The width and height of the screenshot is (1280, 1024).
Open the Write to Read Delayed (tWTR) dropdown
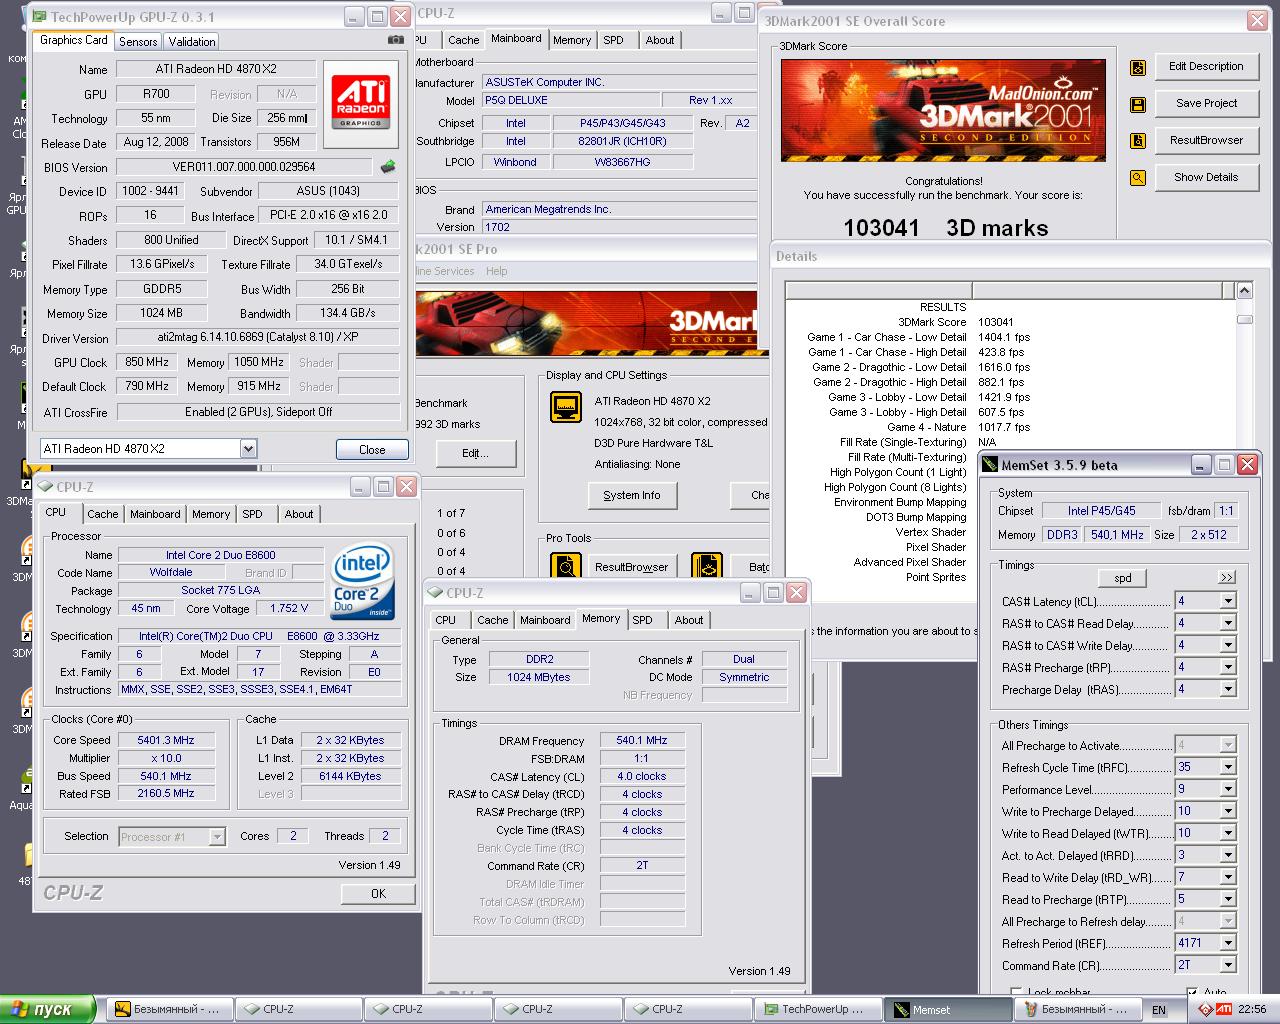pos(1228,833)
